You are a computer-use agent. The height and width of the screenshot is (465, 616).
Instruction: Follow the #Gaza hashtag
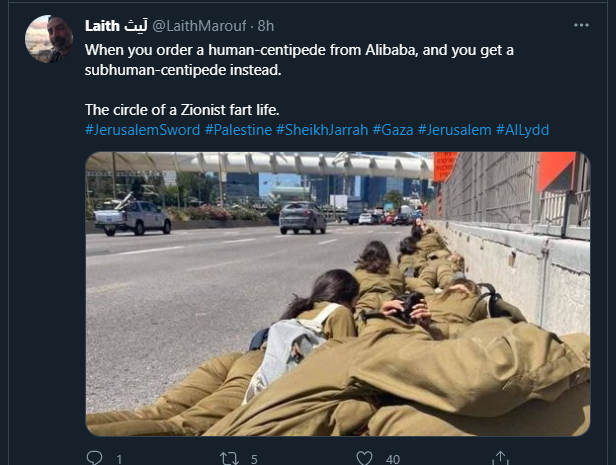tap(393, 130)
